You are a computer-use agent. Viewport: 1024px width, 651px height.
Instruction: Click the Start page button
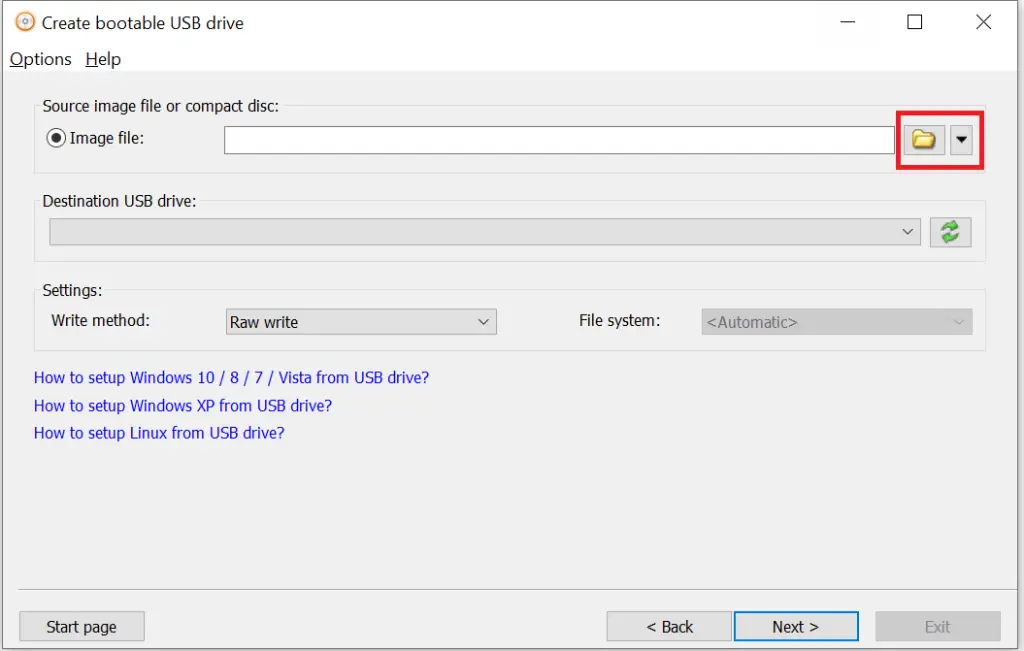[81, 626]
